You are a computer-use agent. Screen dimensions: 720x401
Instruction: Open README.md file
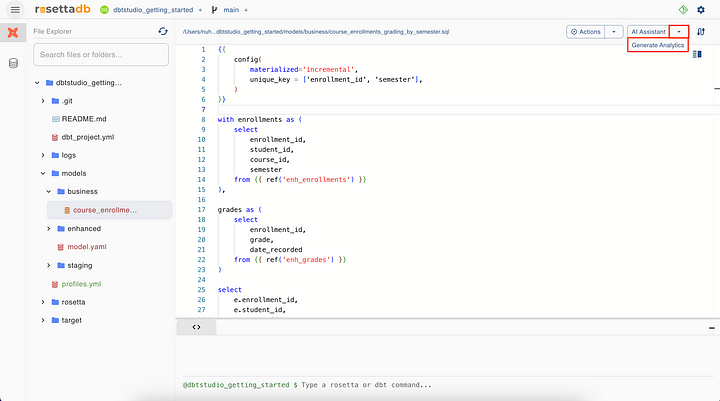84,119
